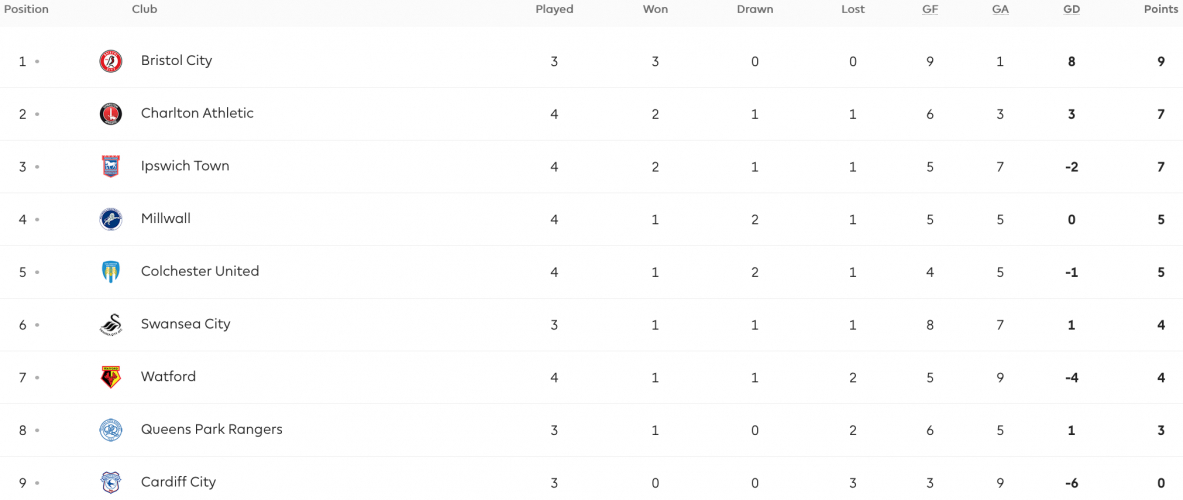Open the Charlton Athletic team page
This screenshot has width=1183, height=500.
coord(197,113)
